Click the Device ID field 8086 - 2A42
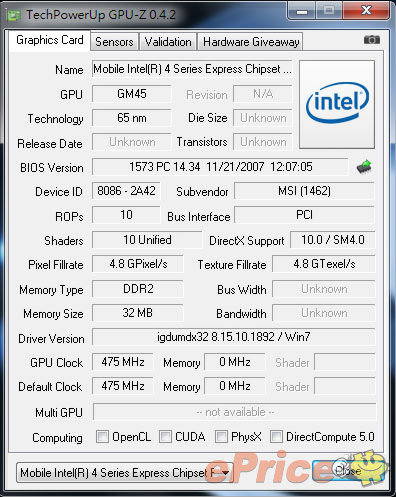Screen dimensions: 396x497 point(126,191)
